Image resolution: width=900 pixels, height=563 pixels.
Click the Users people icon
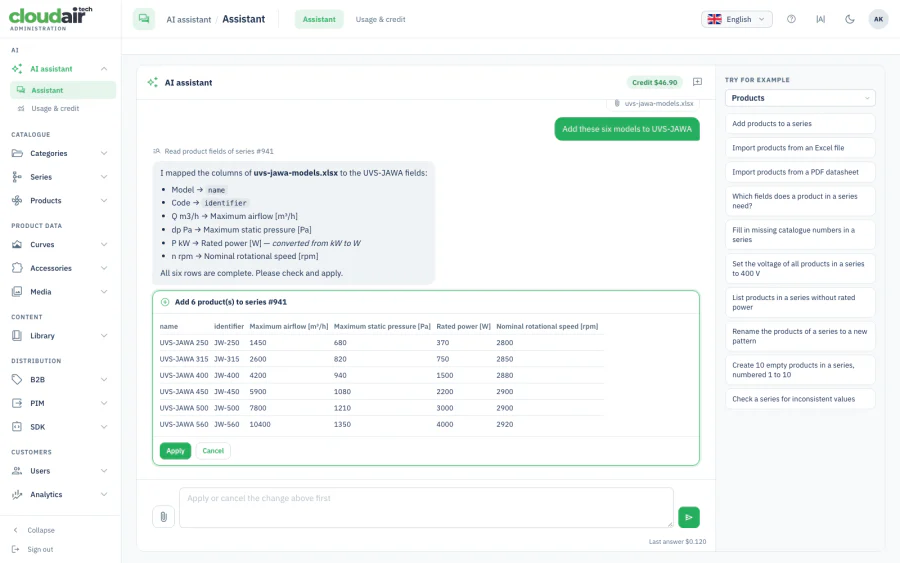17,471
